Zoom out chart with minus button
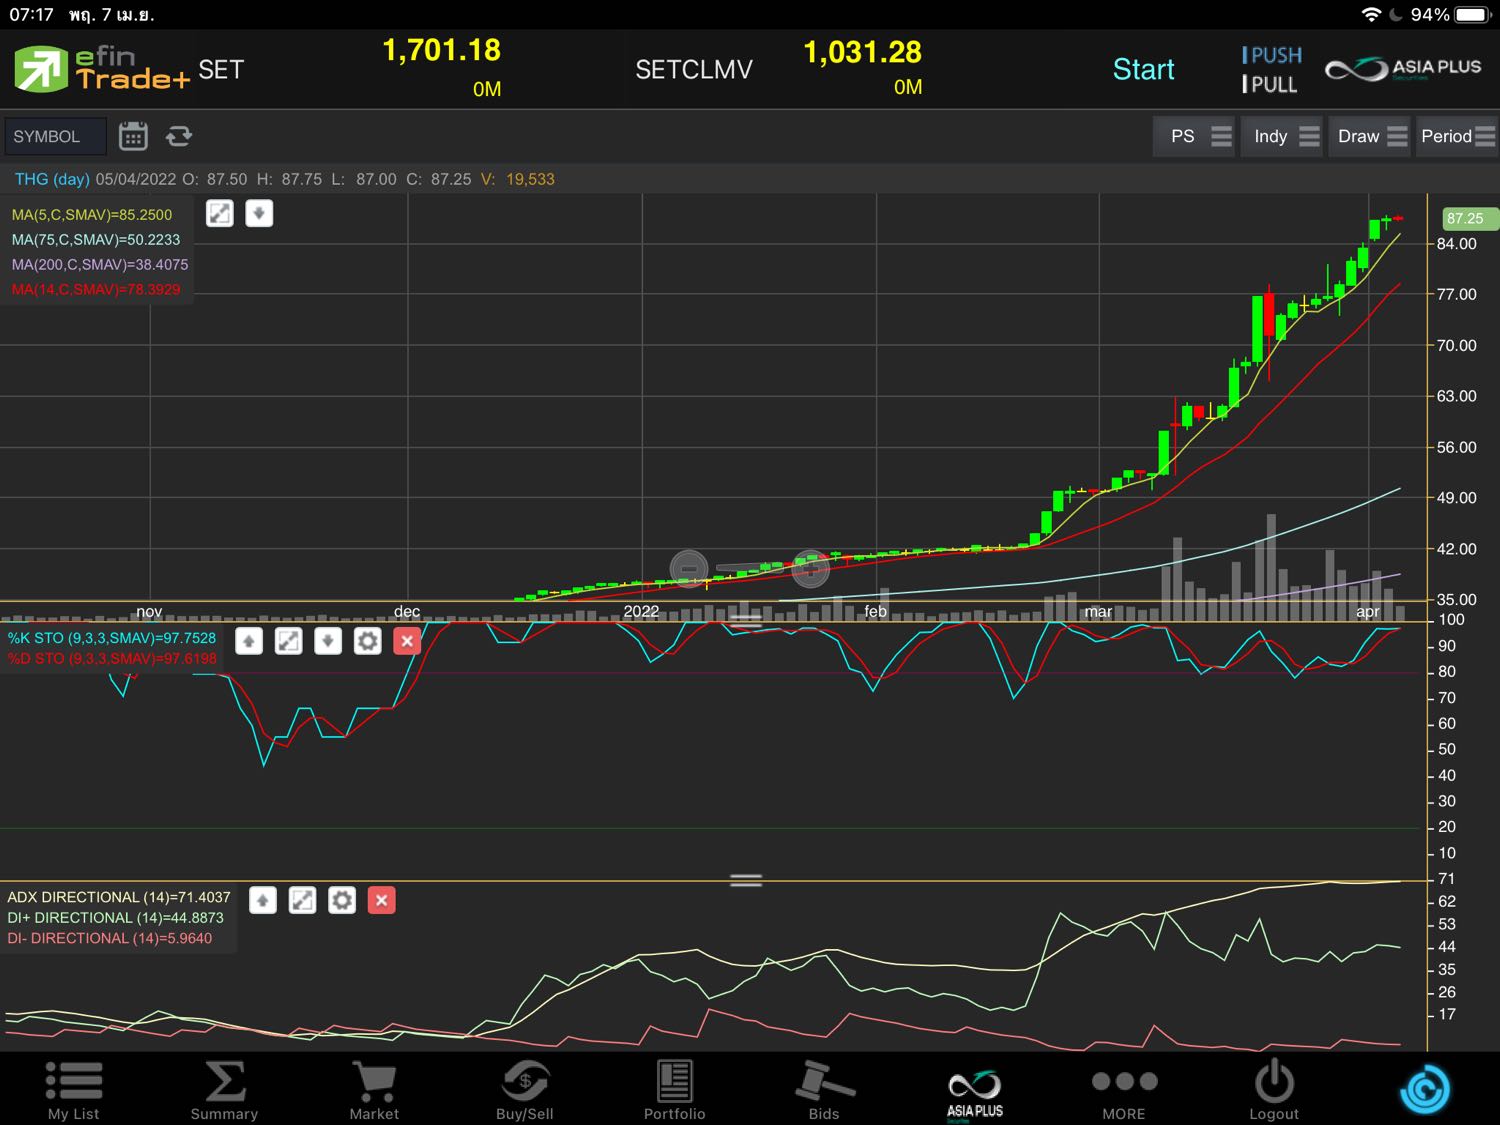1500x1125 pixels. coord(689,569)
